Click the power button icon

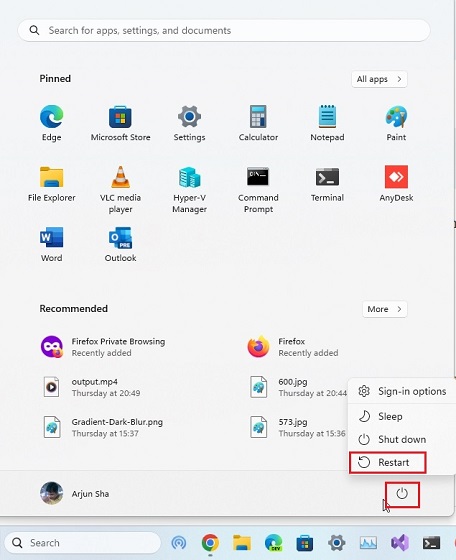click(402, 494)
